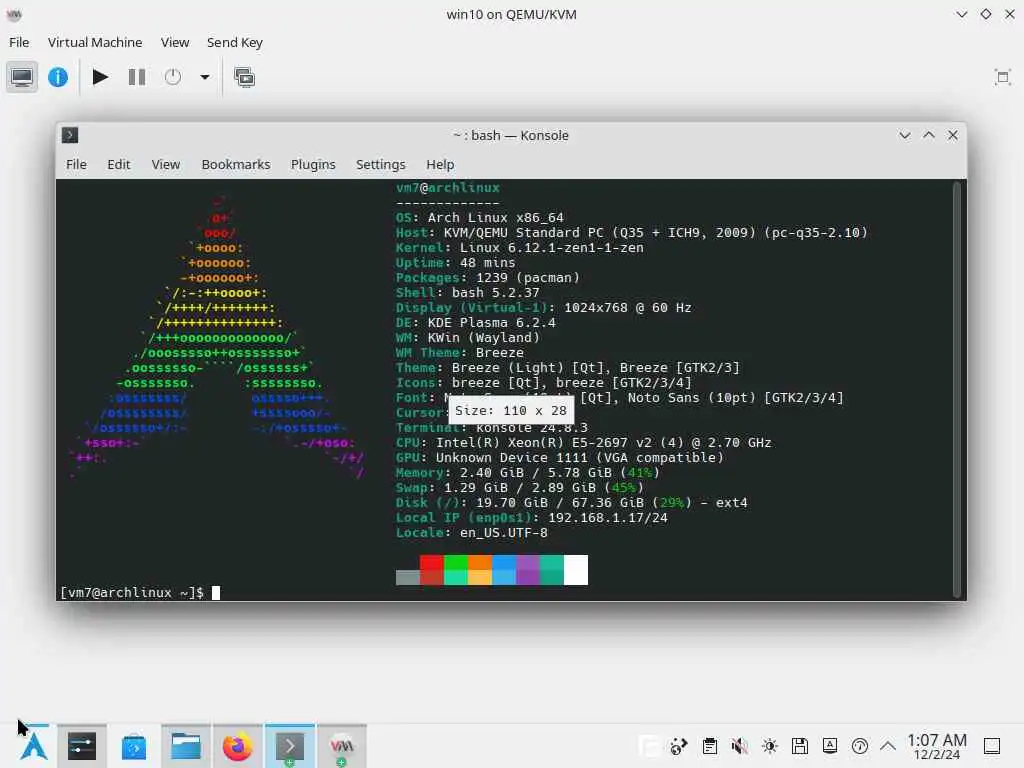Open the Virtual Machine menu
Image resolution: width=1024 pixels, height=768 pixels.
(95, 42)
